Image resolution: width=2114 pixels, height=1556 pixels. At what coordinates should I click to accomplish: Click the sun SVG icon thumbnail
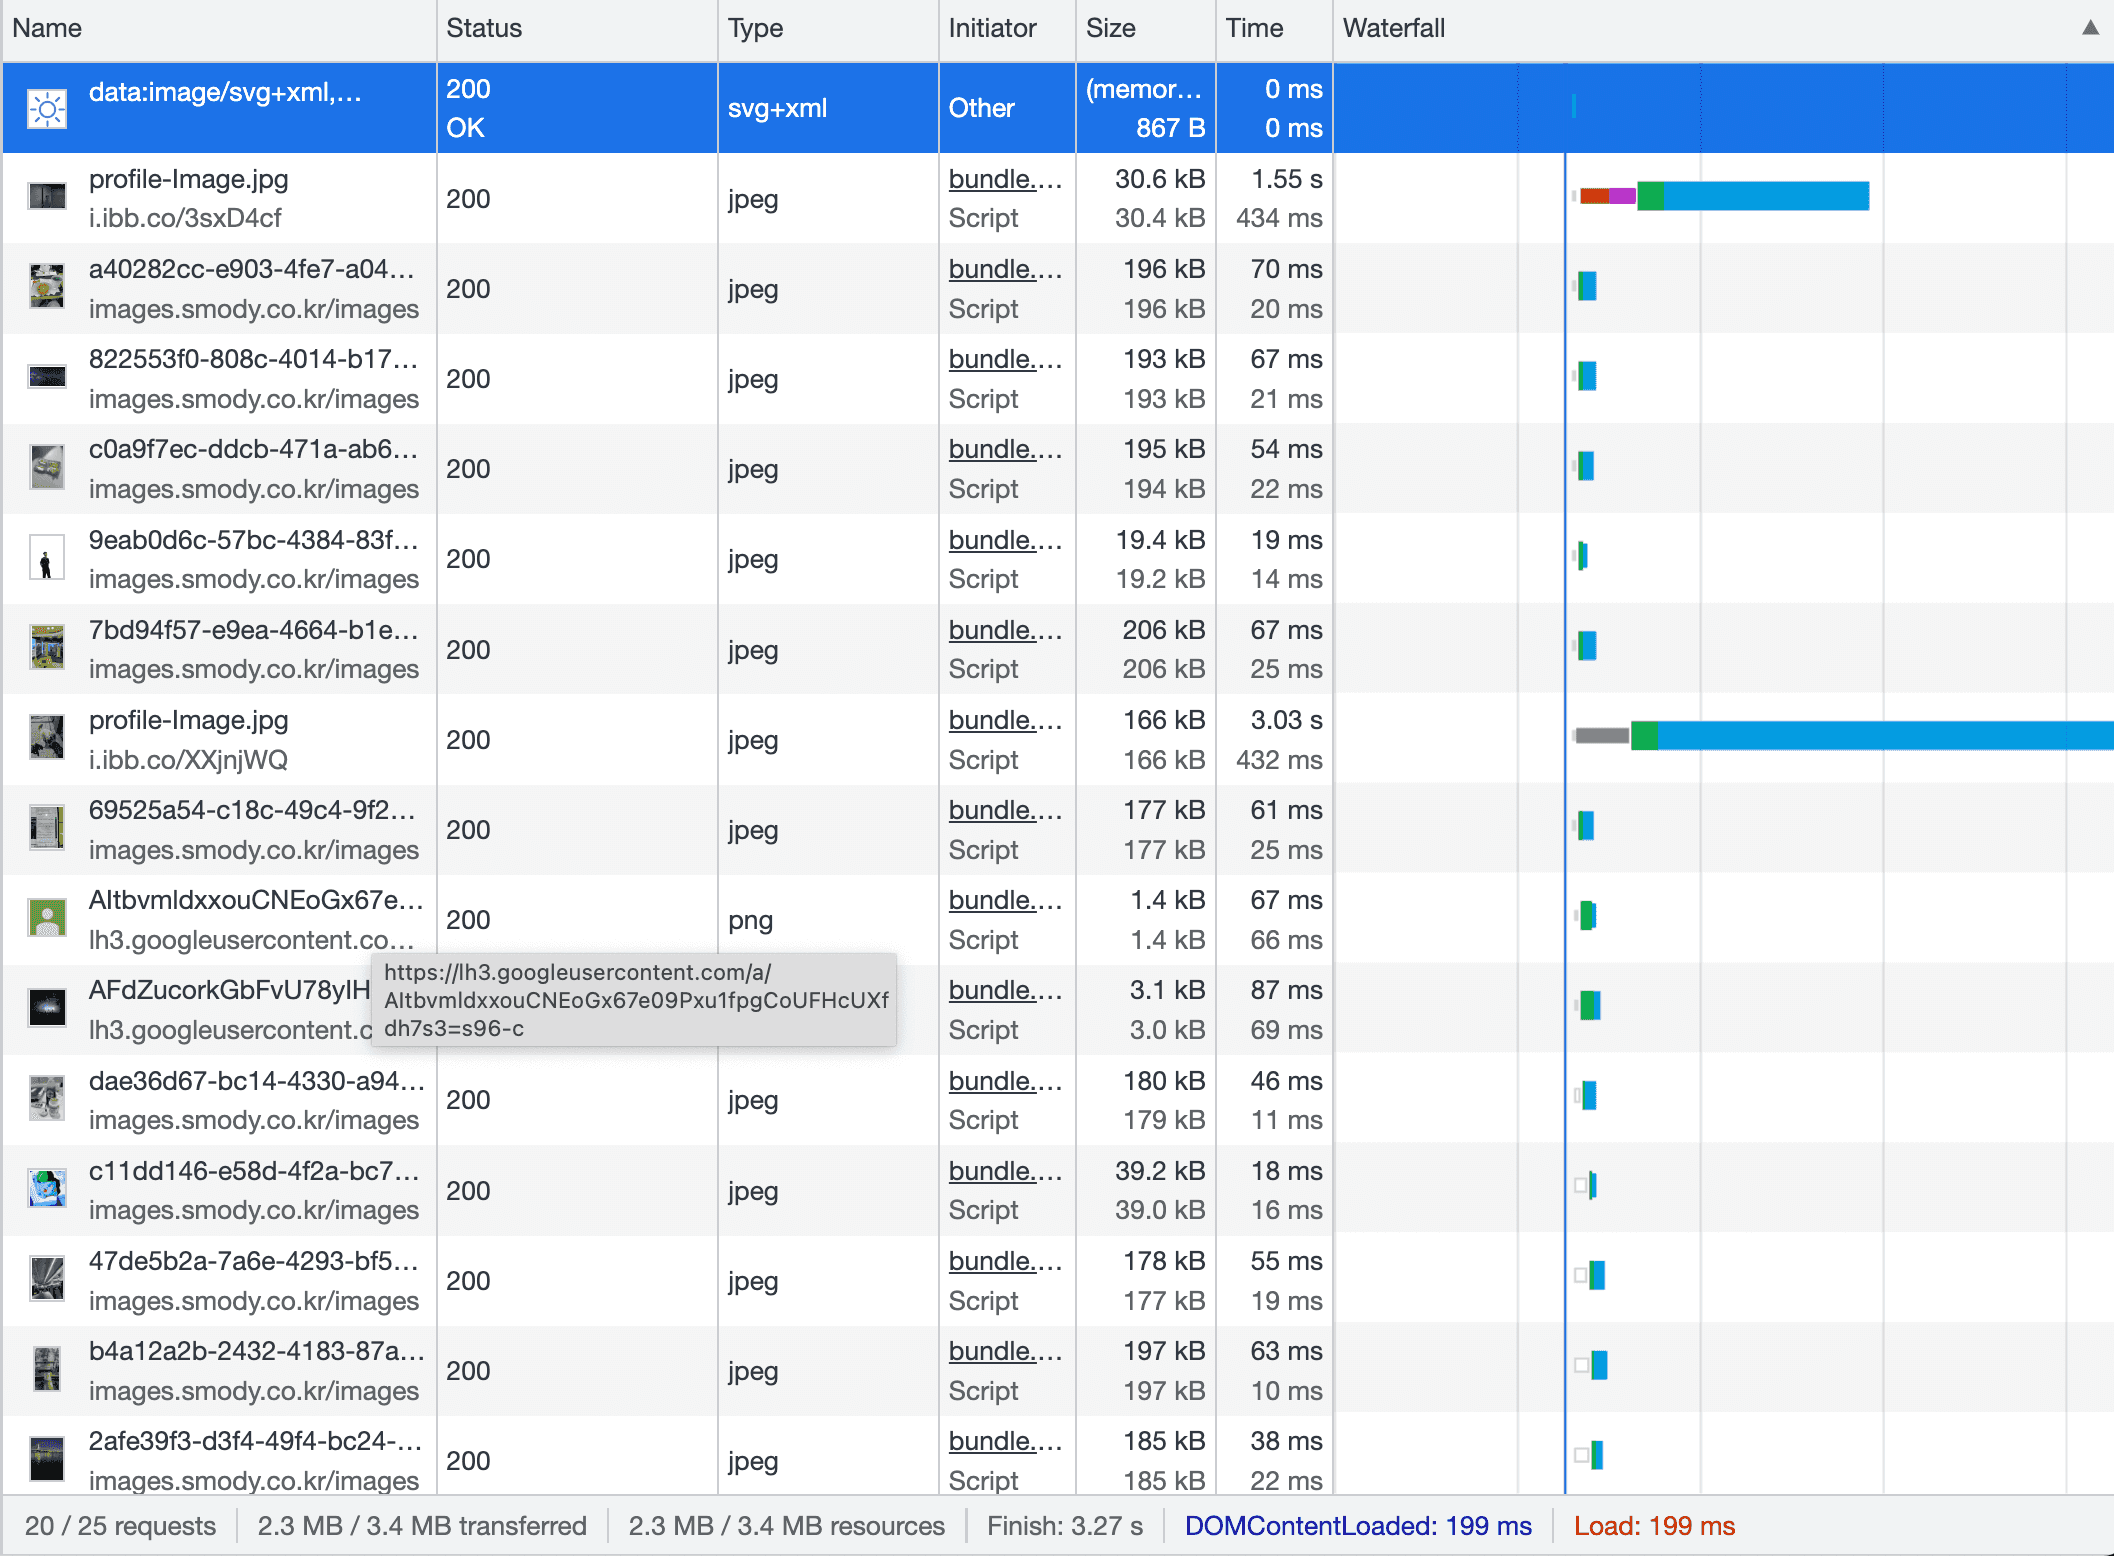pos(47,109)
